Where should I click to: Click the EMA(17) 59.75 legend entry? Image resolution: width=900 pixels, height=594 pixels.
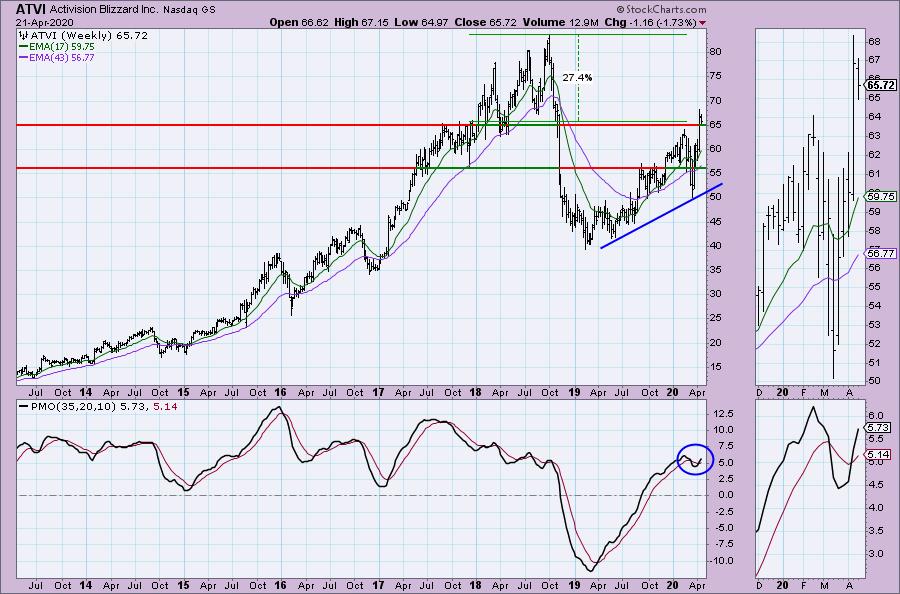pos(62,46)
